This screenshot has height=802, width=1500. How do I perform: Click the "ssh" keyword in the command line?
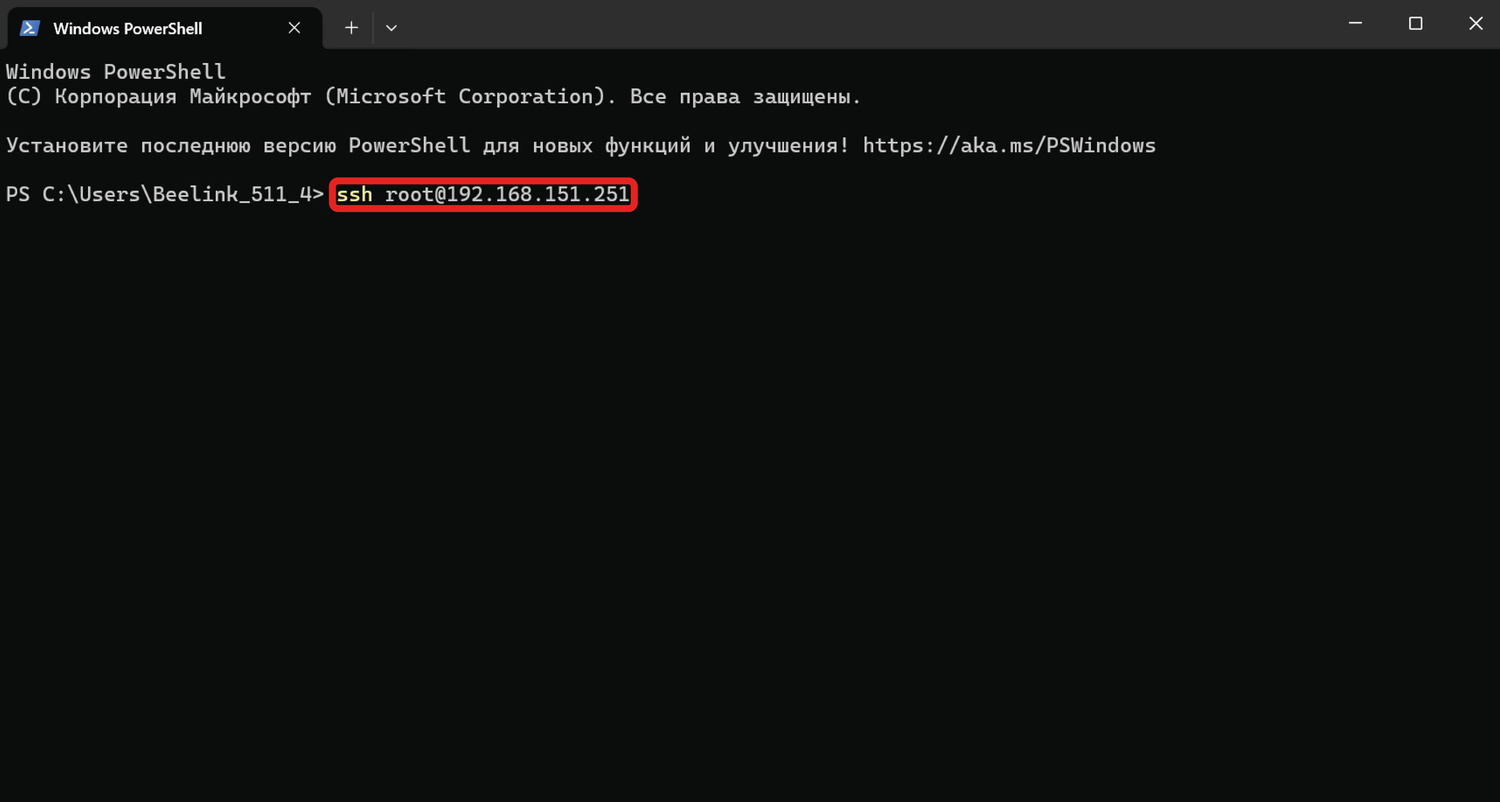(x=354, y=194)
